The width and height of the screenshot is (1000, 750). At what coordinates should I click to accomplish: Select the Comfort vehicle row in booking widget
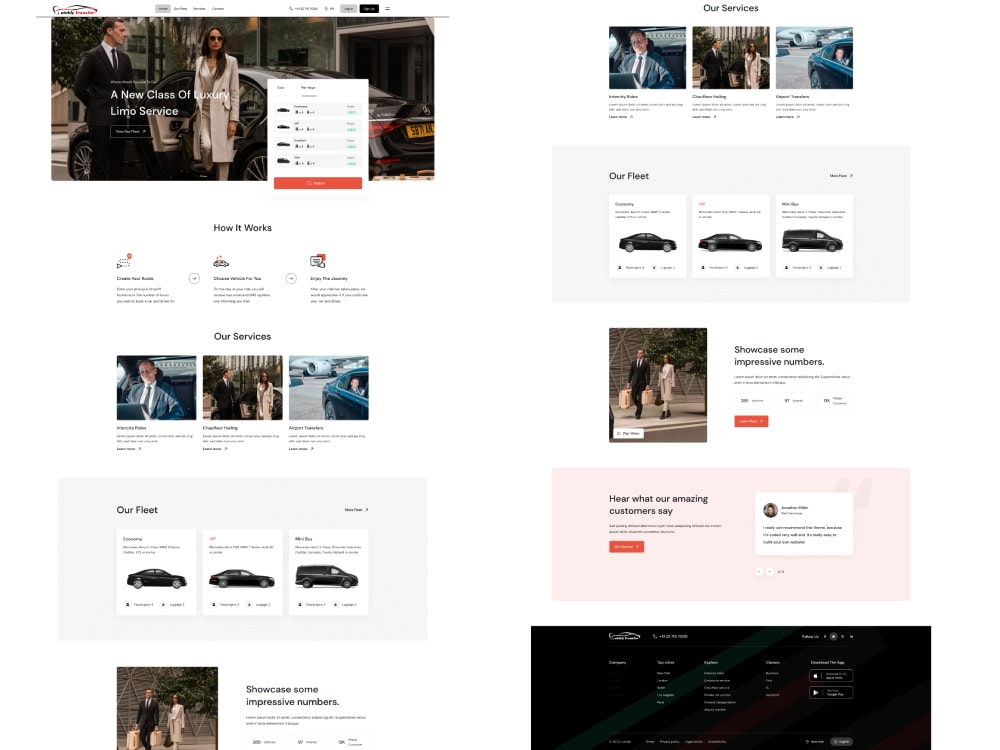pos(318,144)
